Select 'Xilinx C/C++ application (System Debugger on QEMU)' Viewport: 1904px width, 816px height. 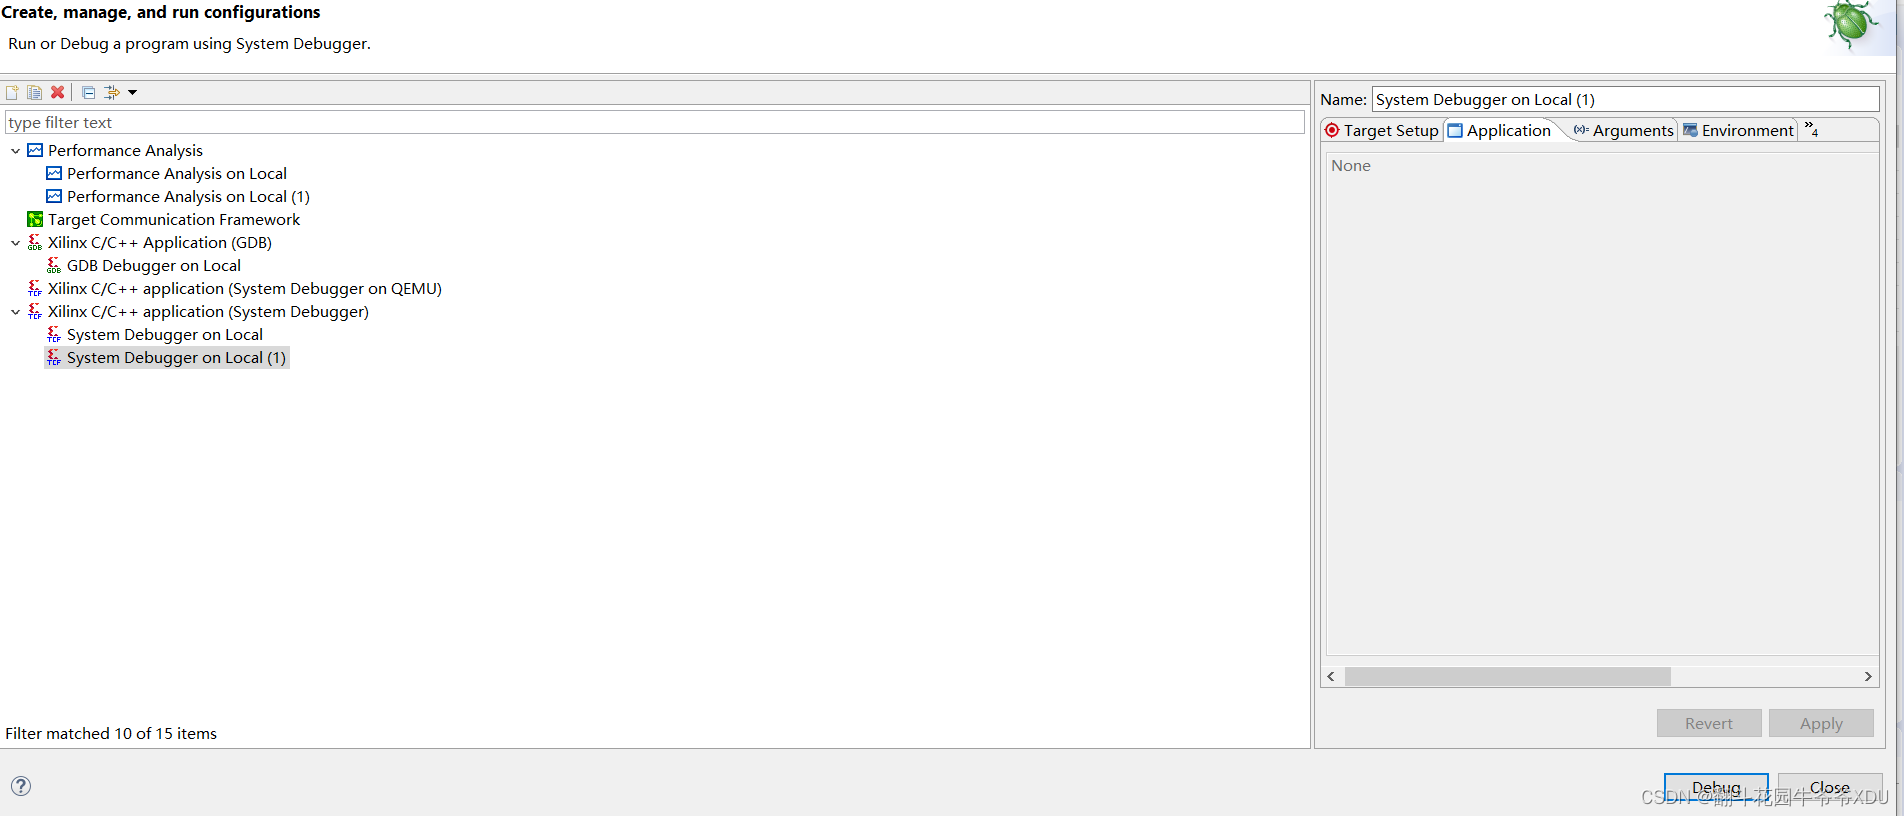[245, 288]
